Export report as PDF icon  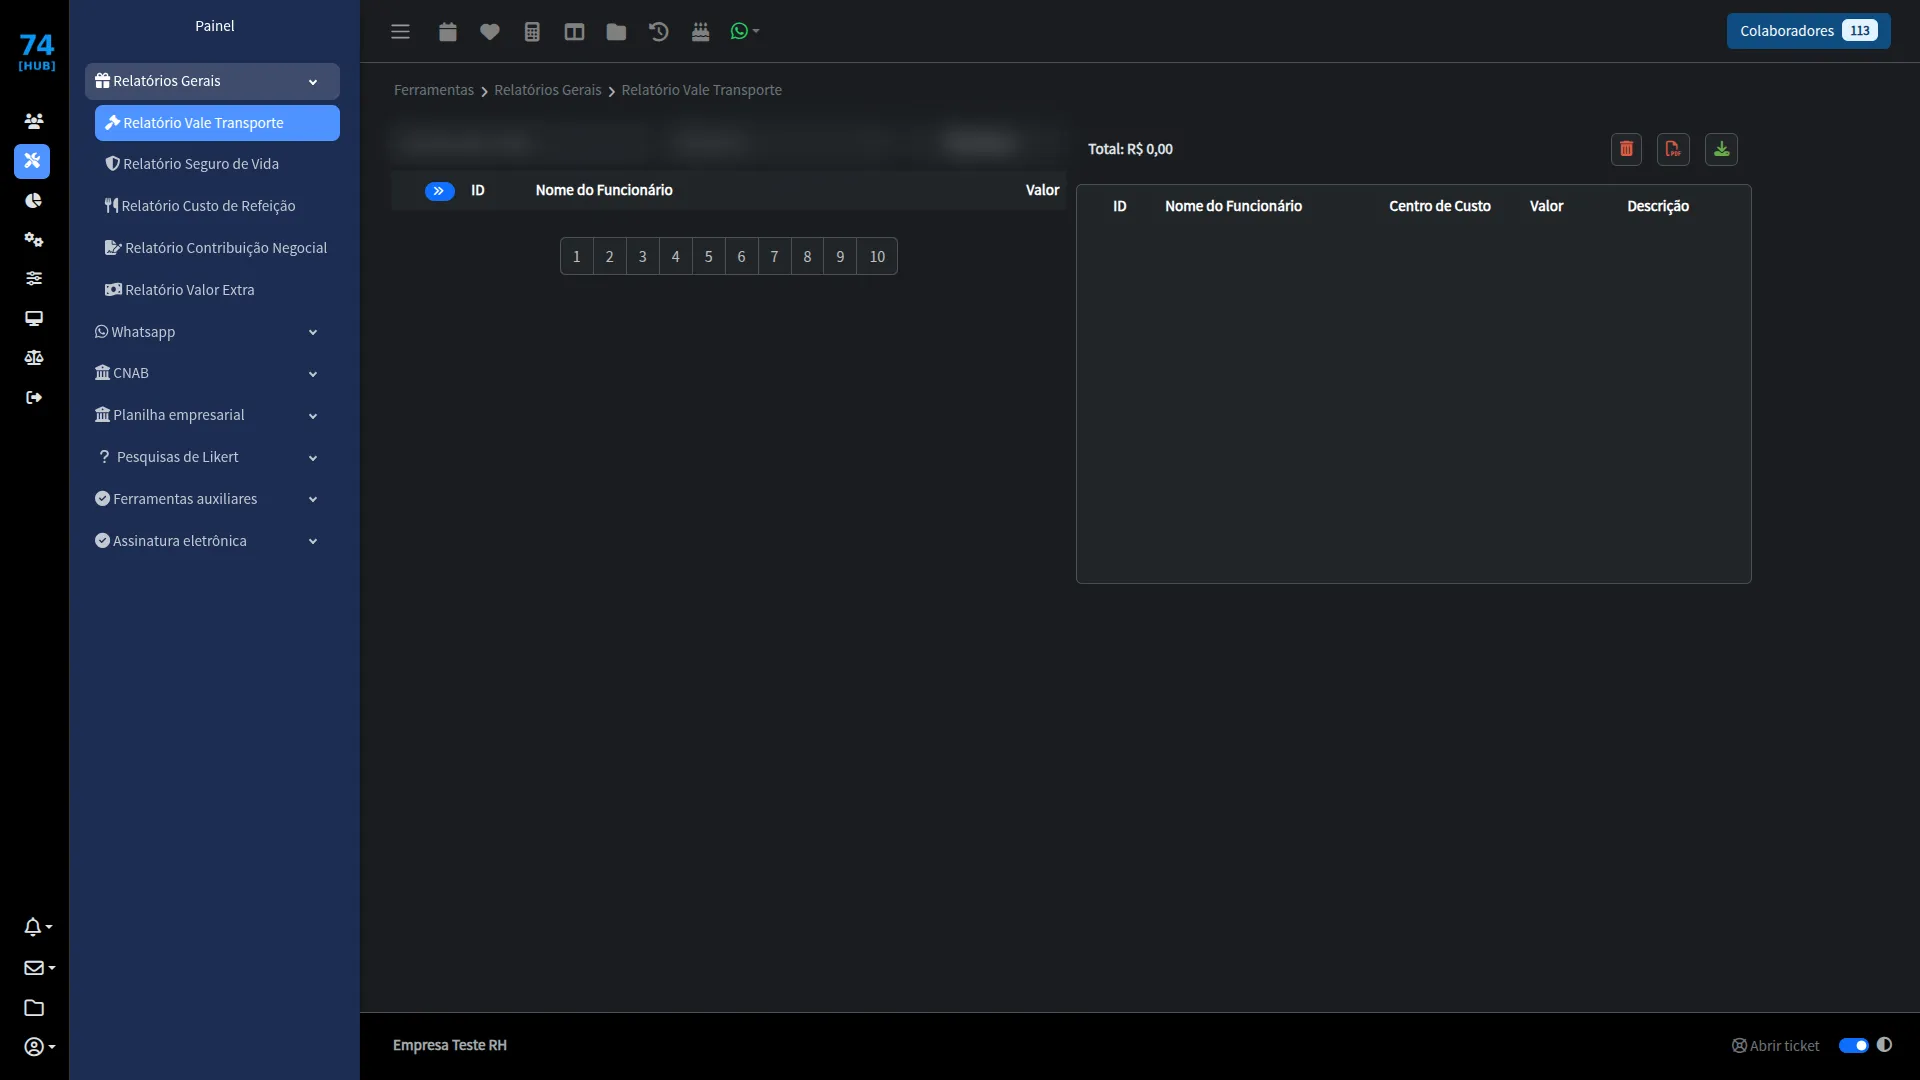[x=1673, y=149]
